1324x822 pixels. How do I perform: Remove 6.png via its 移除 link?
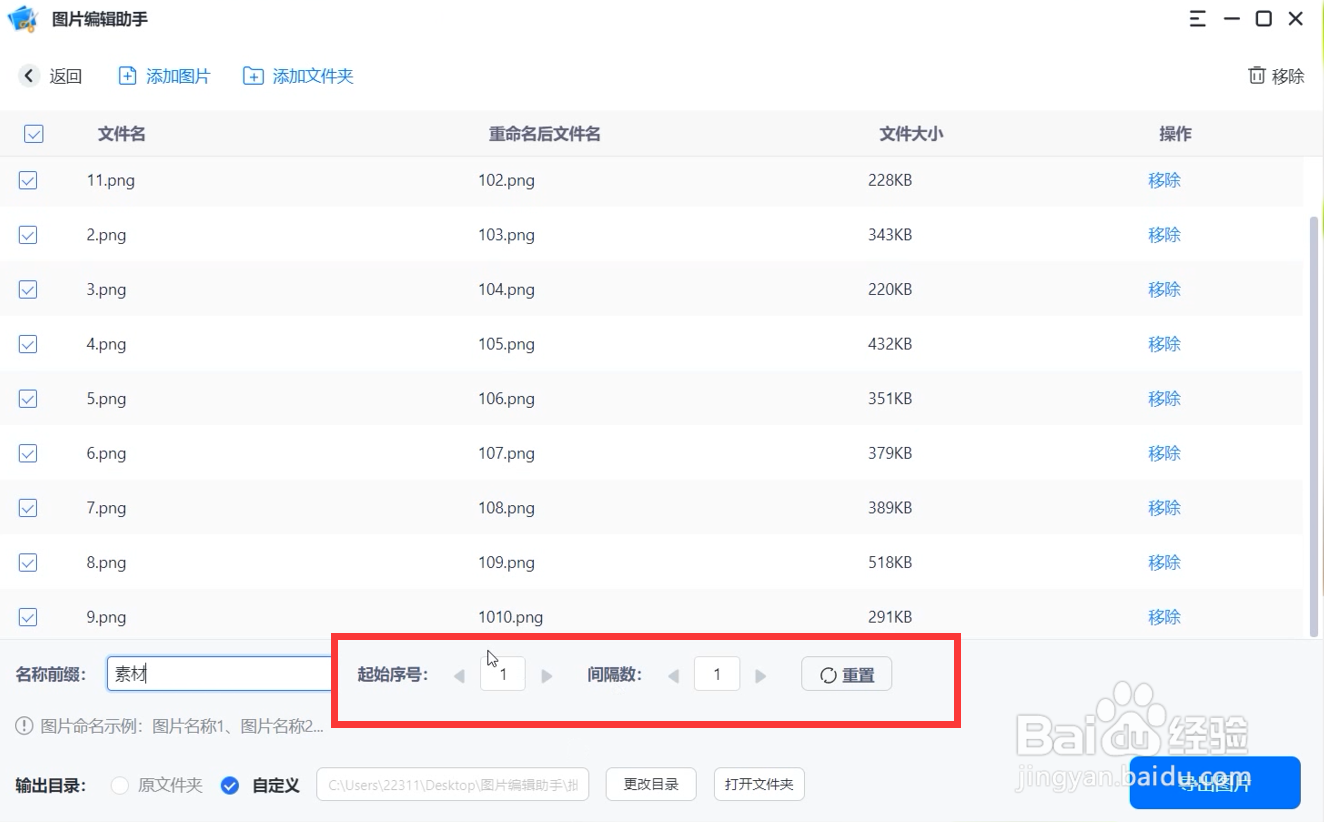point(1164,453)
